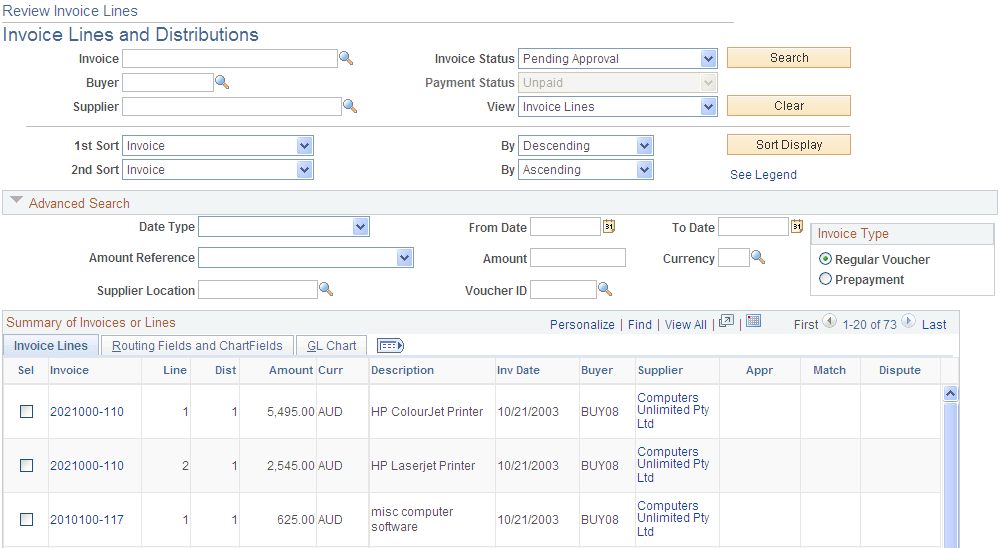Click the amount 5,495.00 cell
1001x548 pixels.
tap(290, 412)
